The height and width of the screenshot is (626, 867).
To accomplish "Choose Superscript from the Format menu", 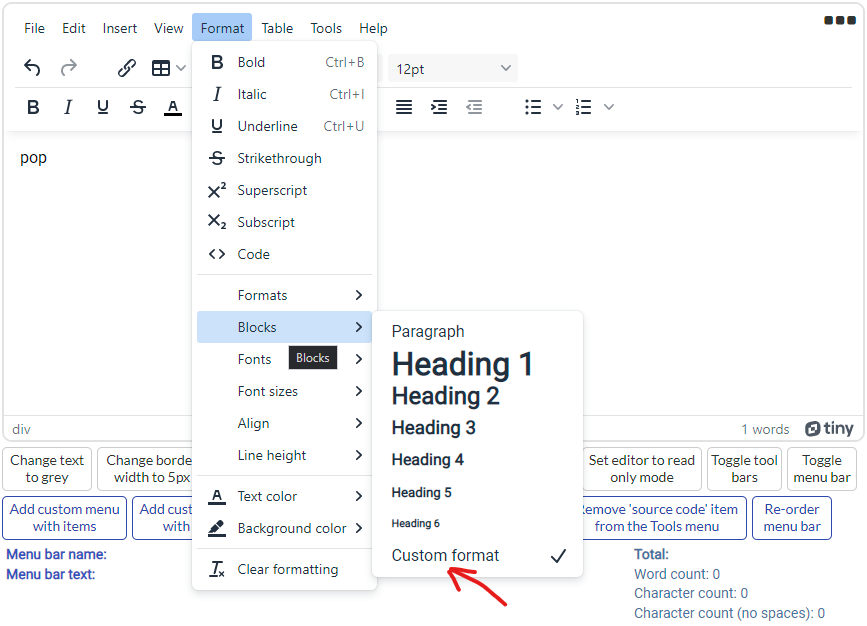I will tap(284, 190).
